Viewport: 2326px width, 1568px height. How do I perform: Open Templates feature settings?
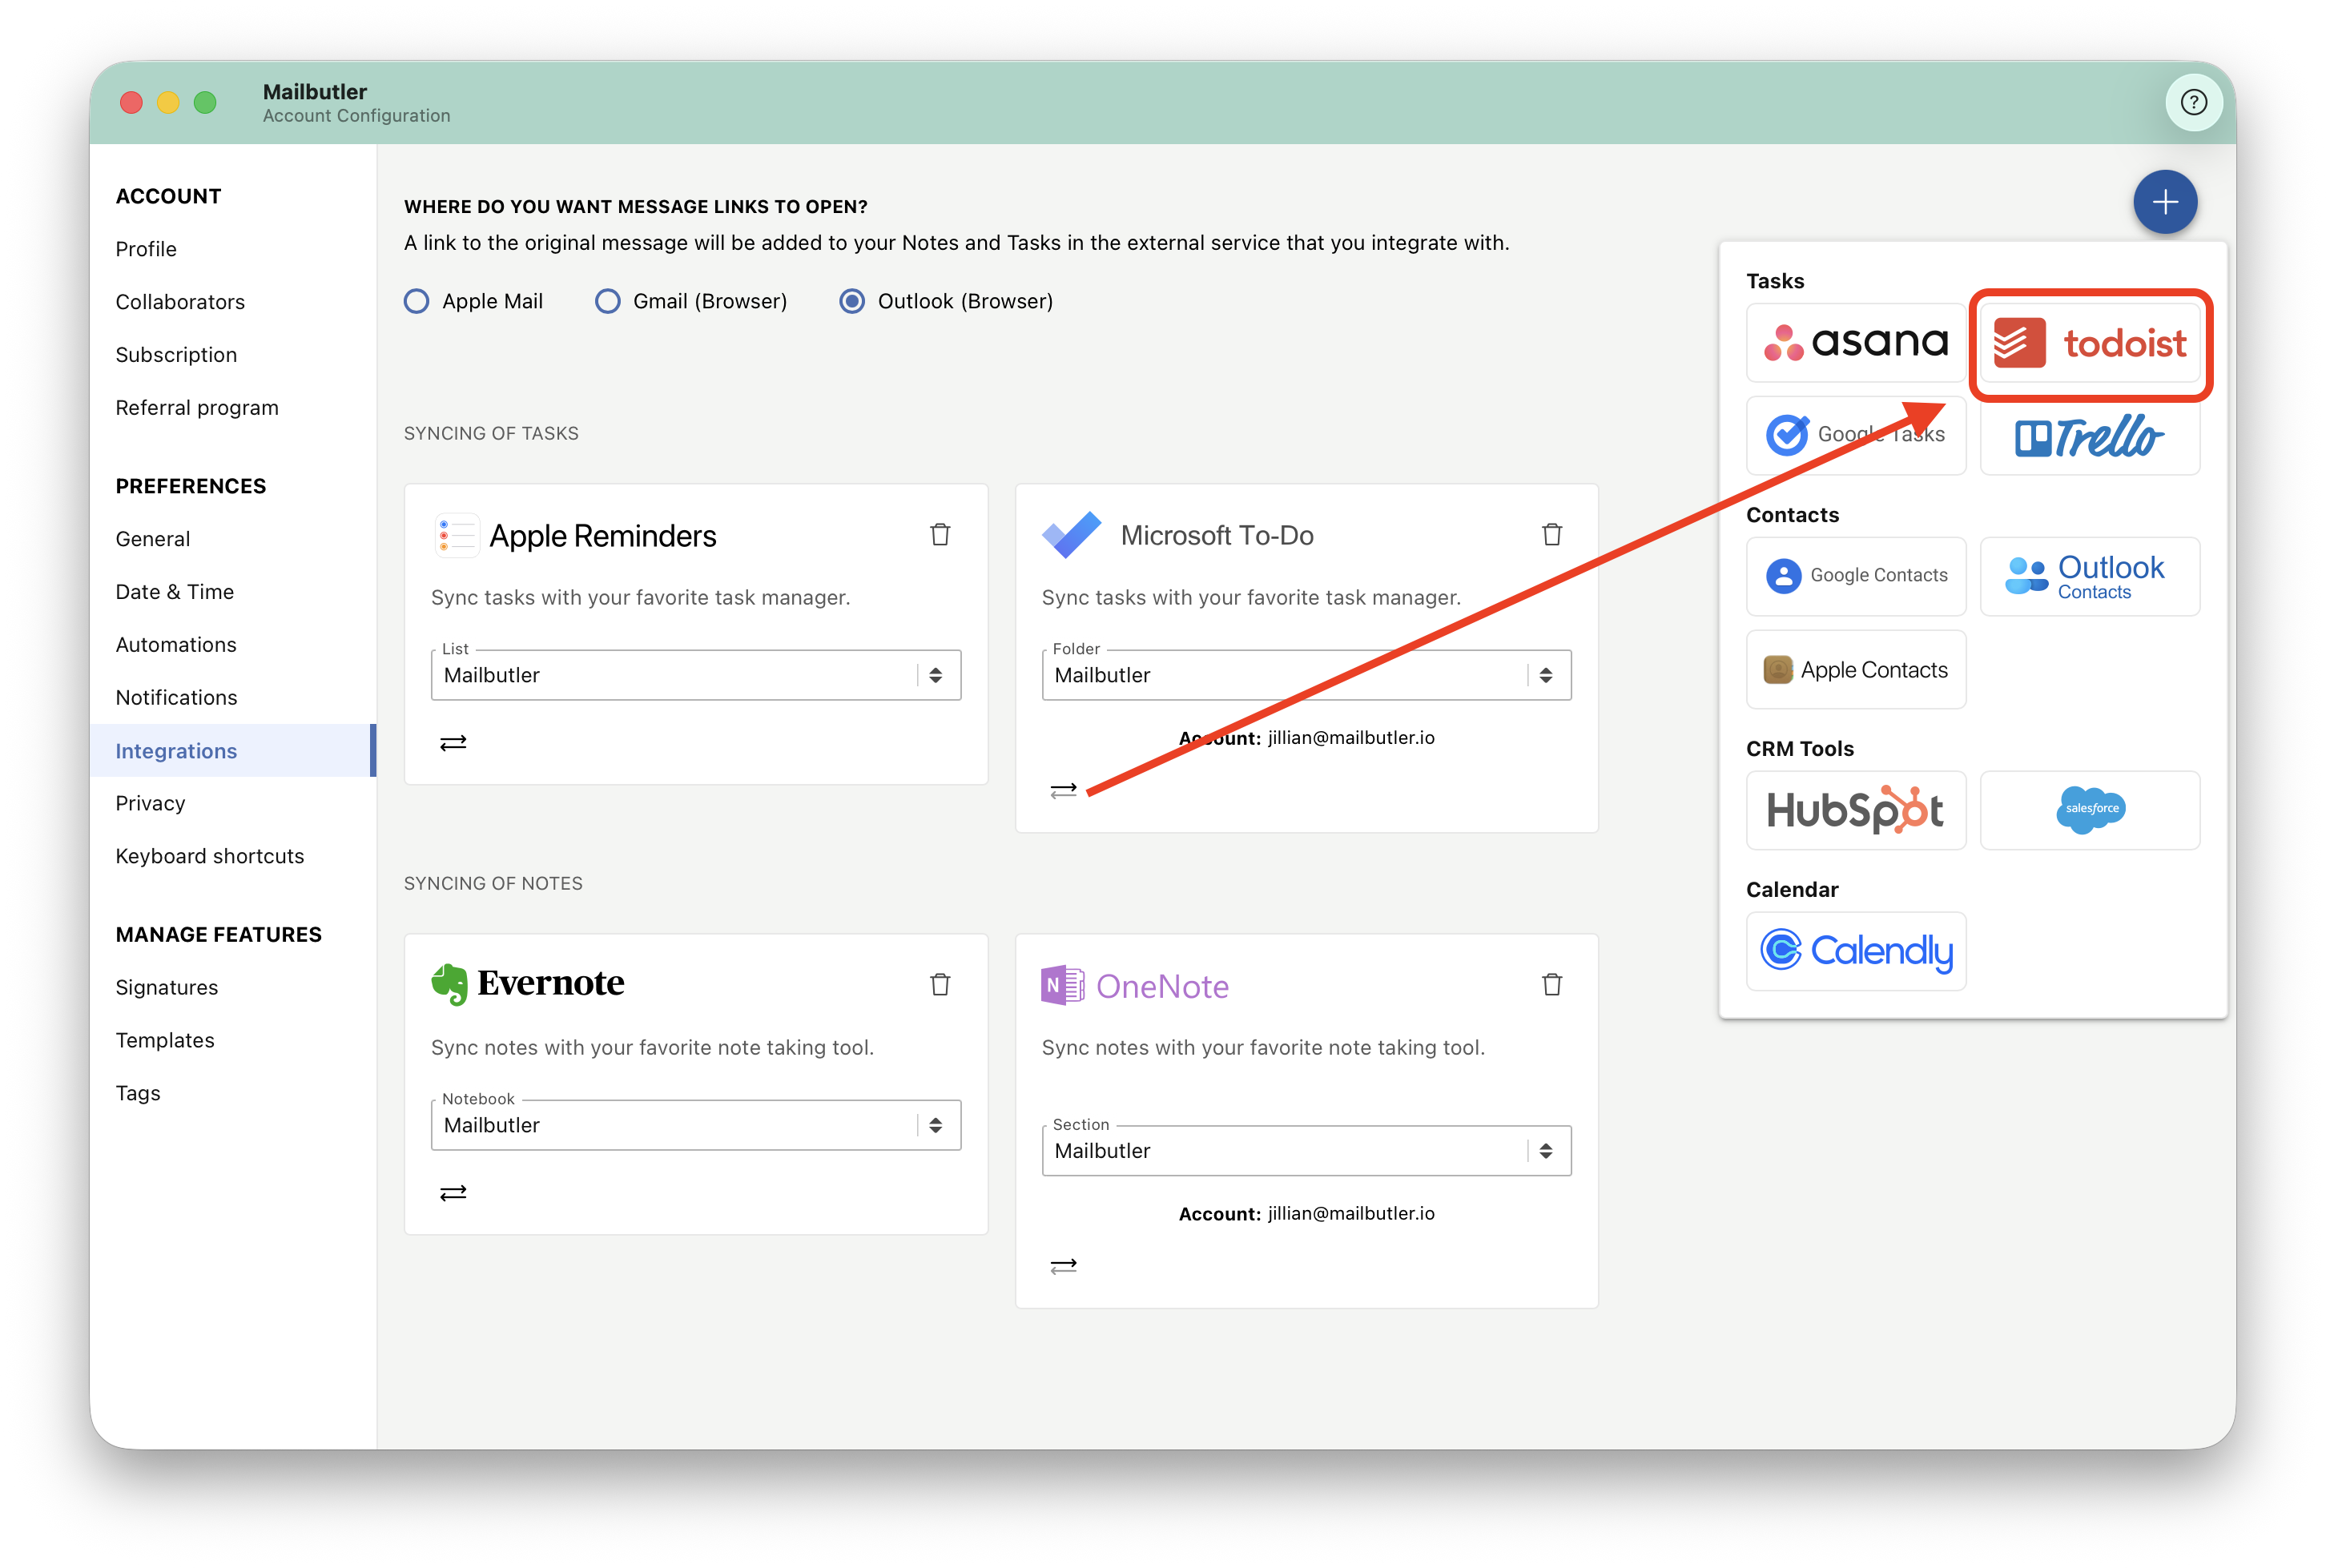coord(165,1041)
